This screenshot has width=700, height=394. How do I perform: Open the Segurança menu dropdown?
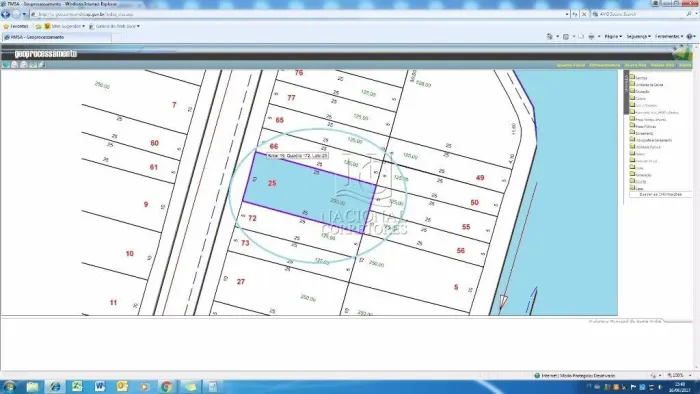tap(638, 37)
